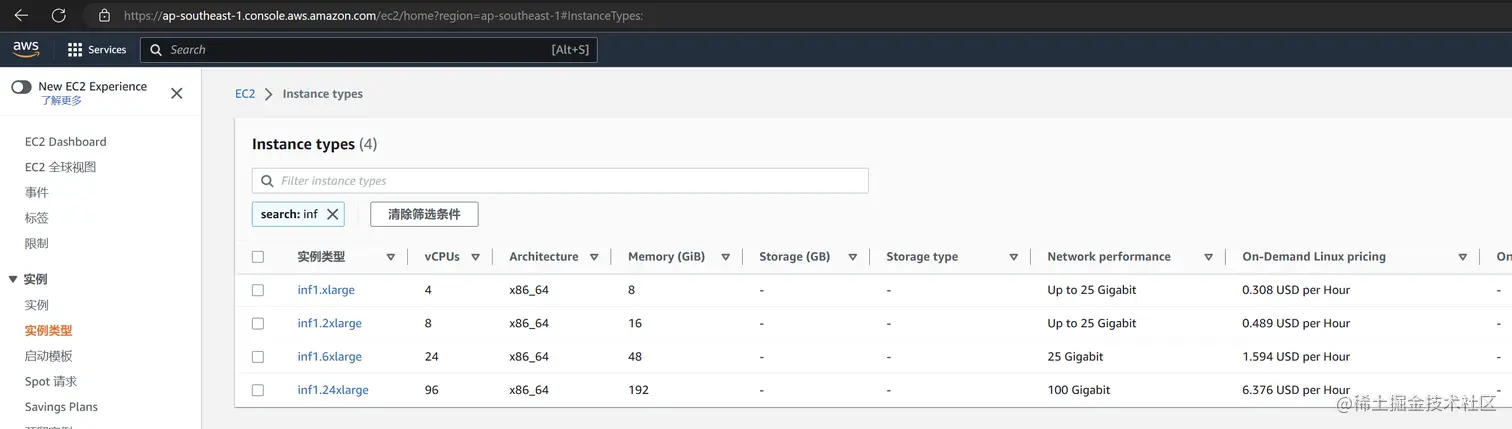Collapse the 实例 sidebar section
The image size is (1512, 429).
tap(13, 280)
